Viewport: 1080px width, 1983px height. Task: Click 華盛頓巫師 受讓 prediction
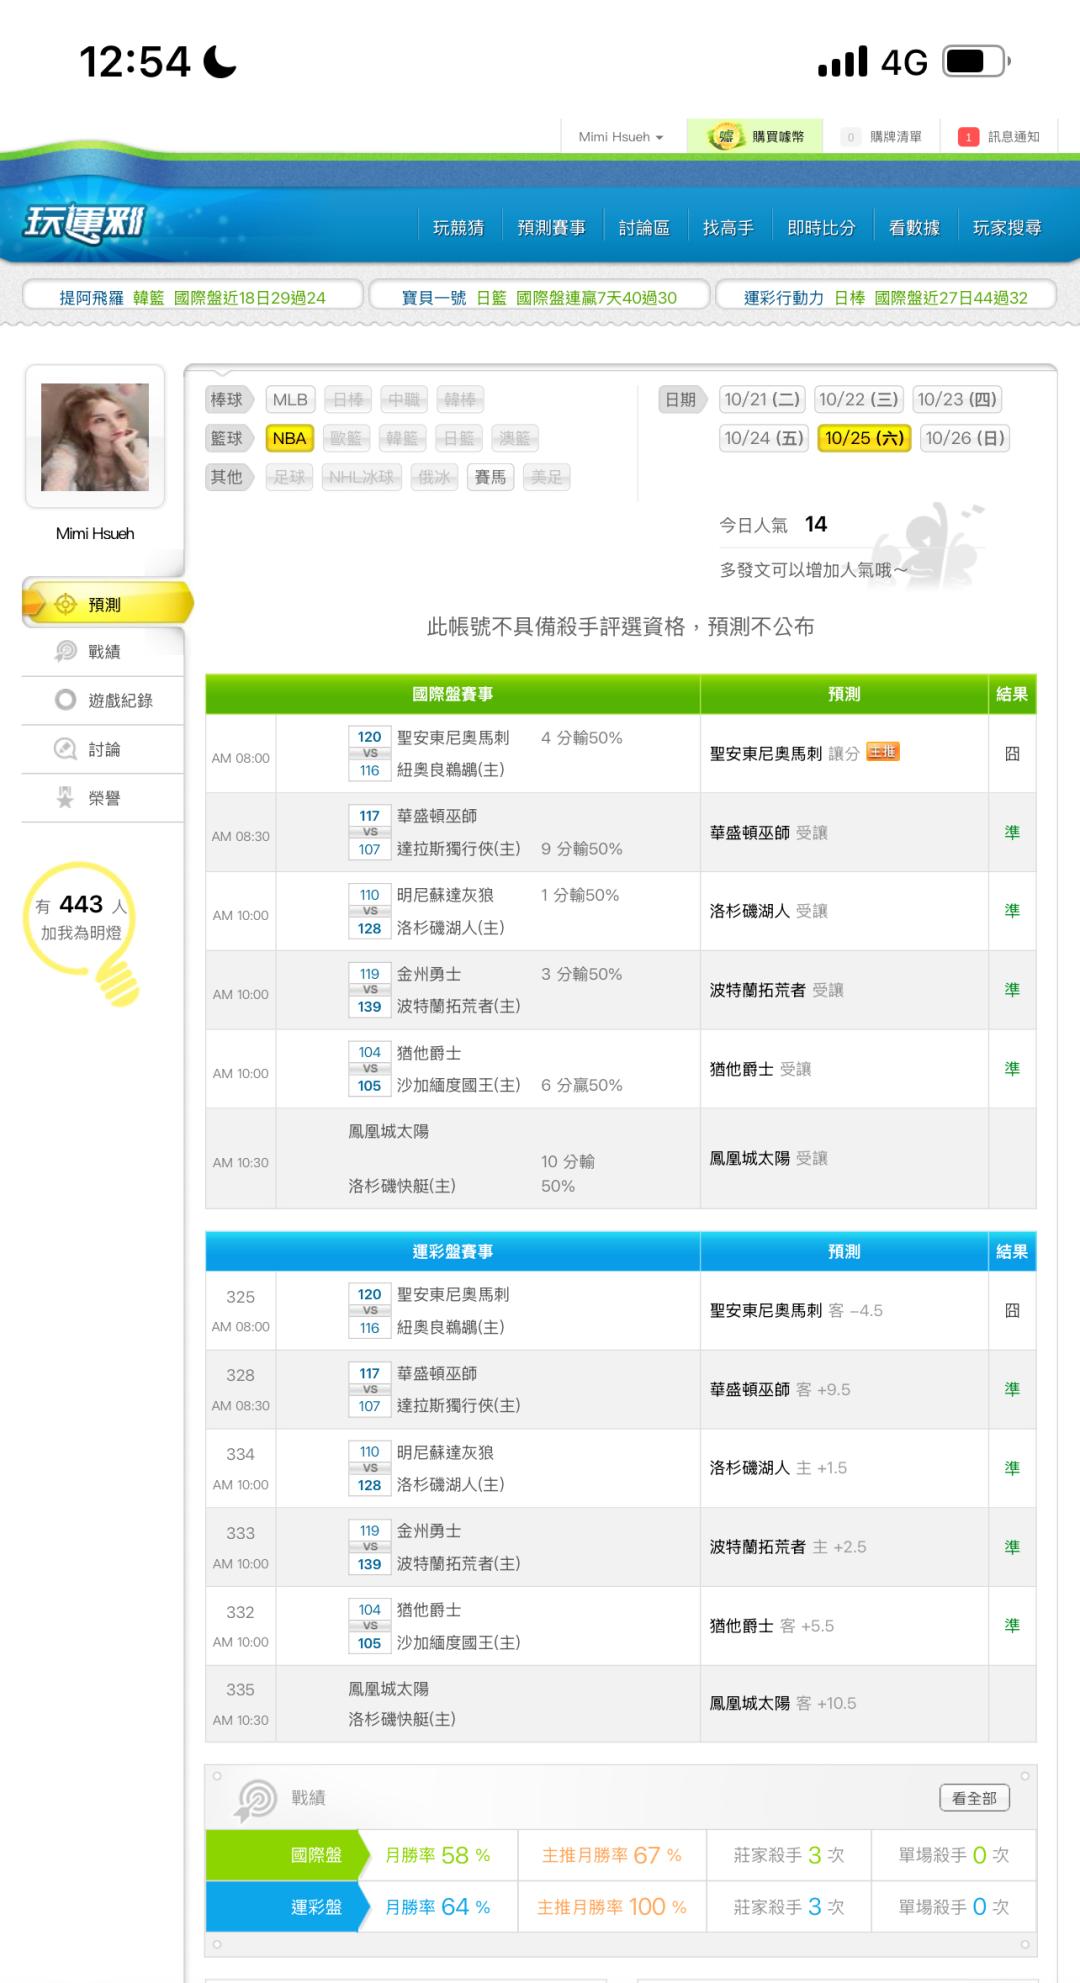(769, 832)
